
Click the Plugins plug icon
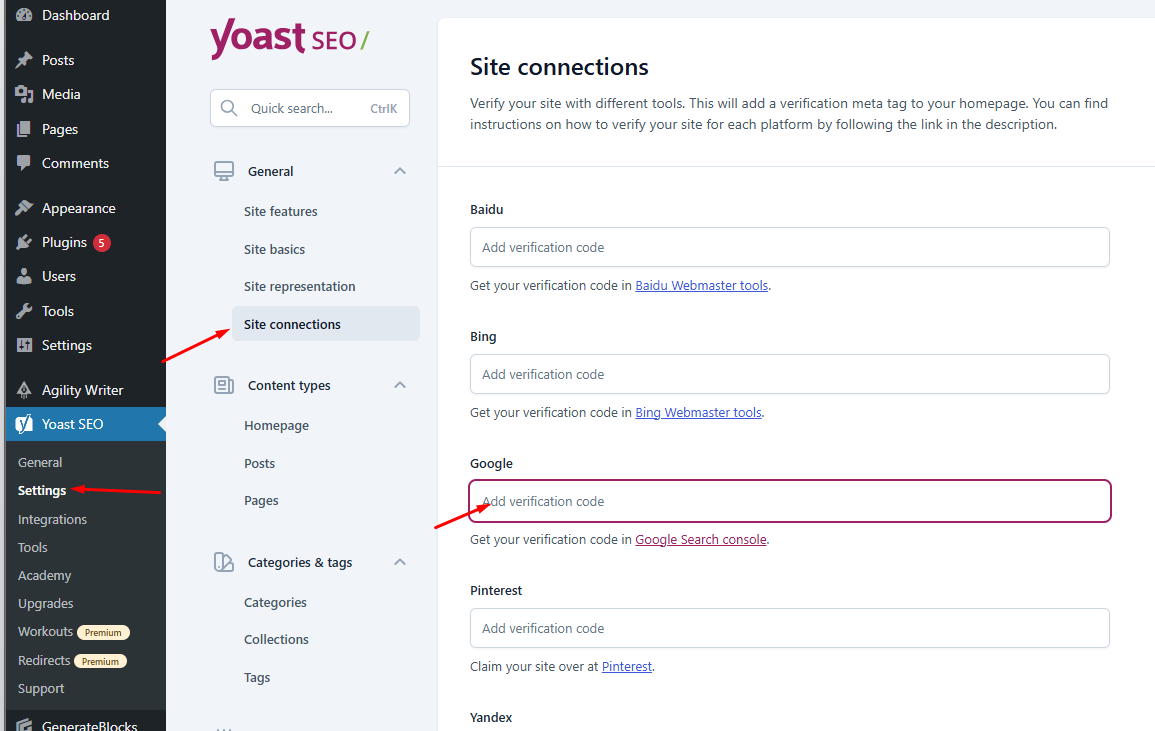click(24, 242)
